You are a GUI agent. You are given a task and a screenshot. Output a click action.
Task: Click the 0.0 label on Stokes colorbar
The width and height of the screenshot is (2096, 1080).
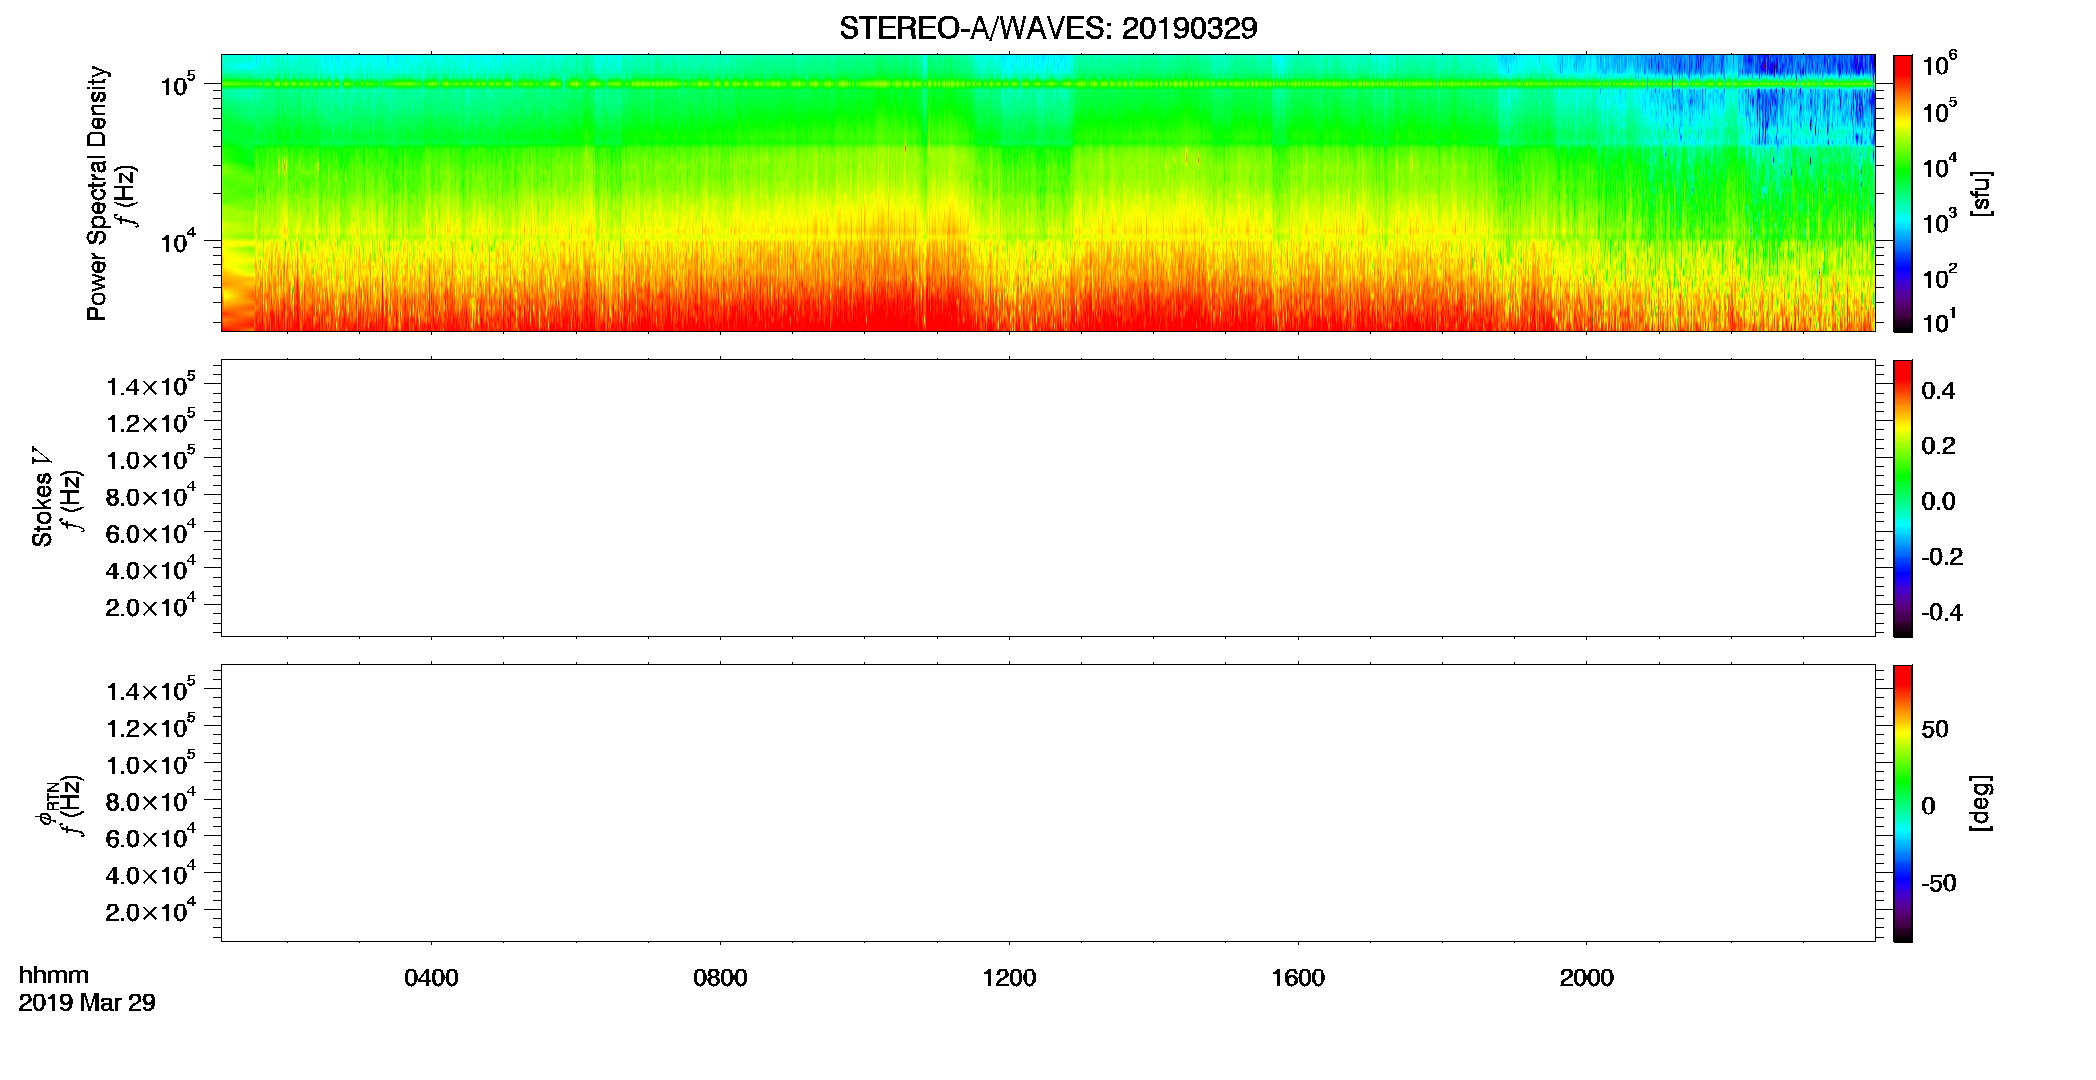[1938, 502]
